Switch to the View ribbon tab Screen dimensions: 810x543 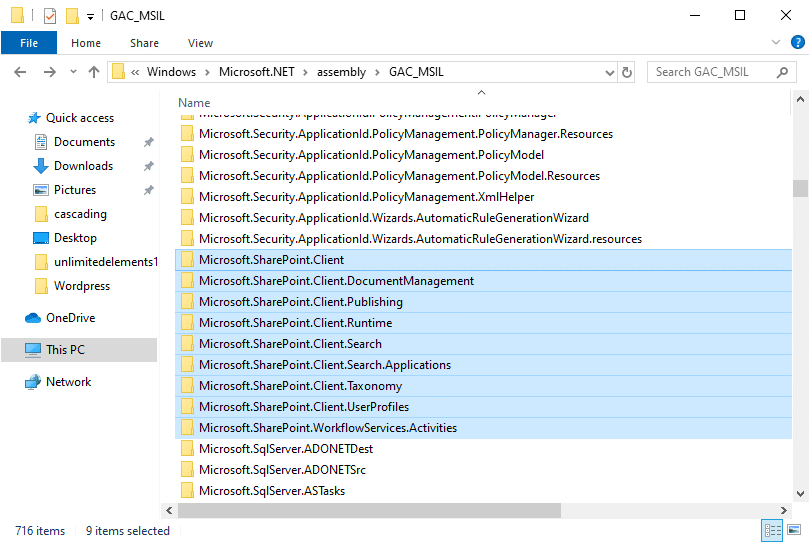[200, 43]
